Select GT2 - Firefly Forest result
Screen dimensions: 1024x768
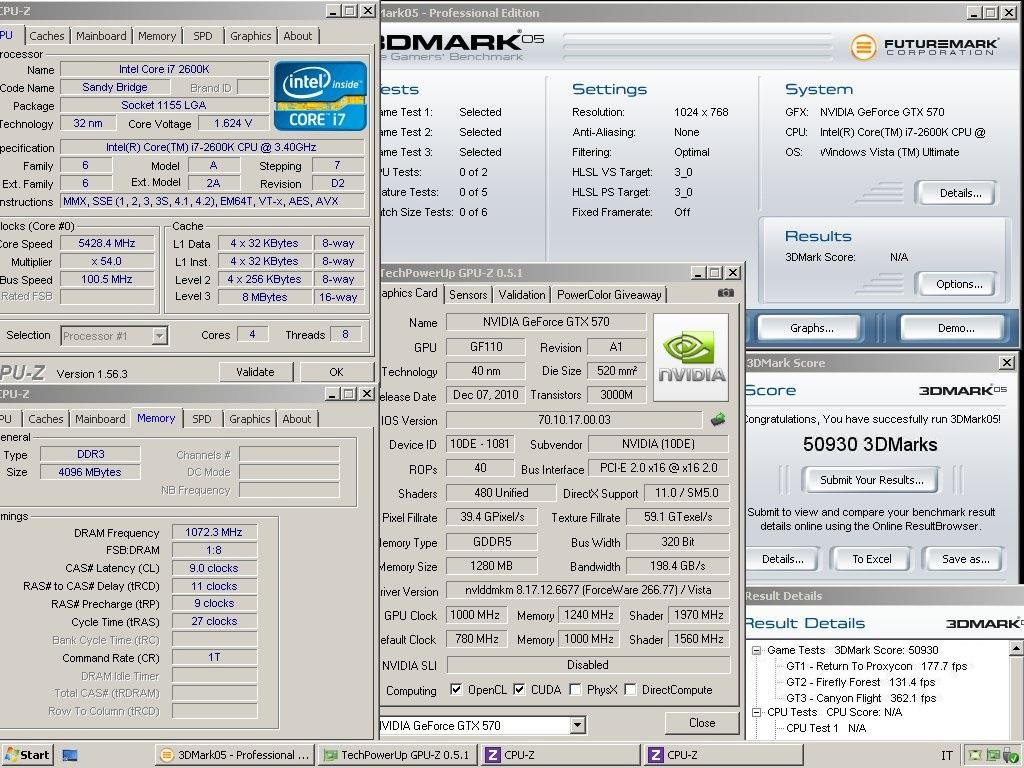point(860,682)
